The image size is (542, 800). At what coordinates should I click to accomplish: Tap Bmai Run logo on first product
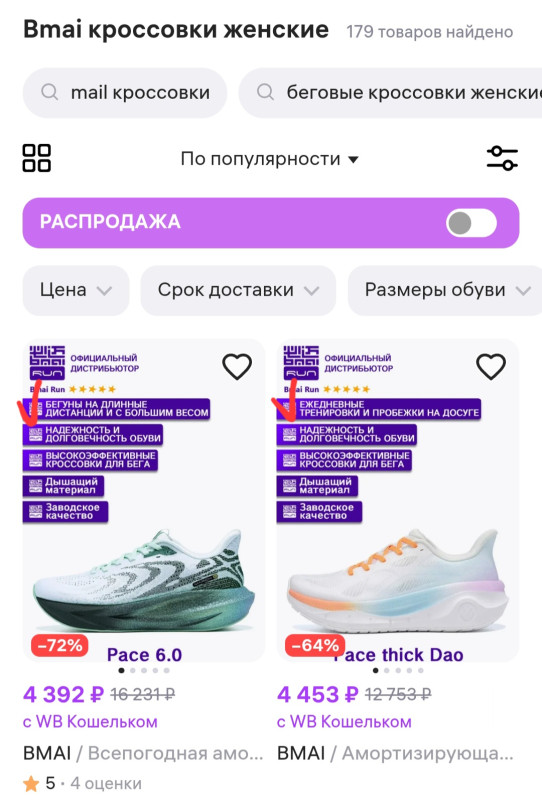coord(47,363)
